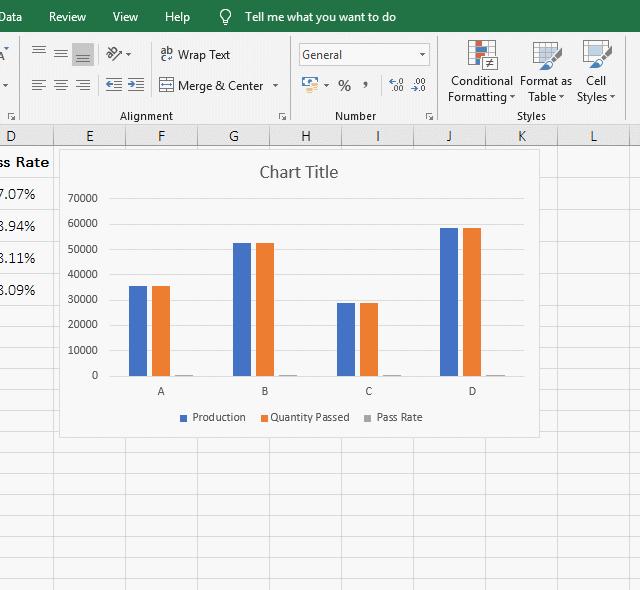The height and width of the screenshot is (590, 640).
Task: Click the Increase Indent icon
Action: pyautogui.click(x=136, y=86)
